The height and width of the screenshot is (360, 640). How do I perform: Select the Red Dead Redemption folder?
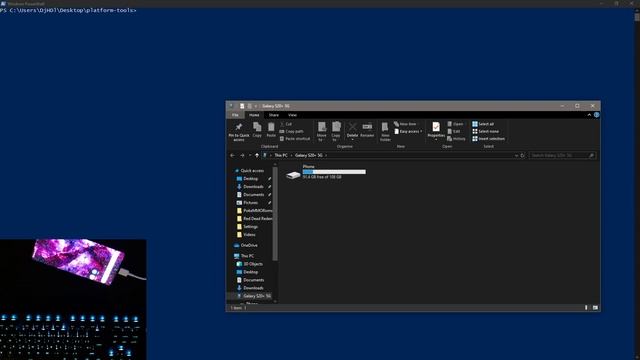254,219
